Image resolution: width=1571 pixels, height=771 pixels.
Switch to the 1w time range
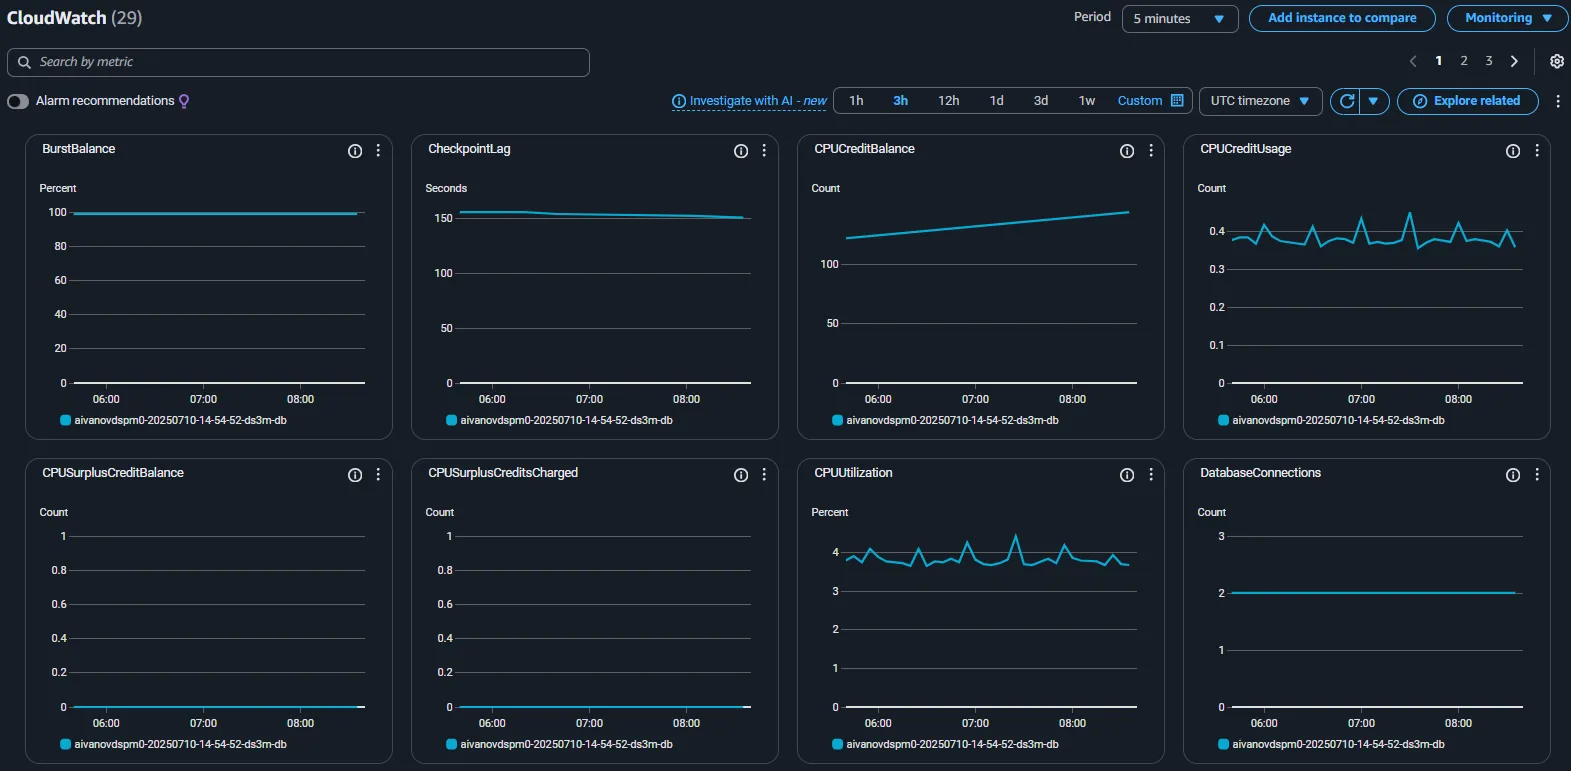click(x=1086, y=101)
